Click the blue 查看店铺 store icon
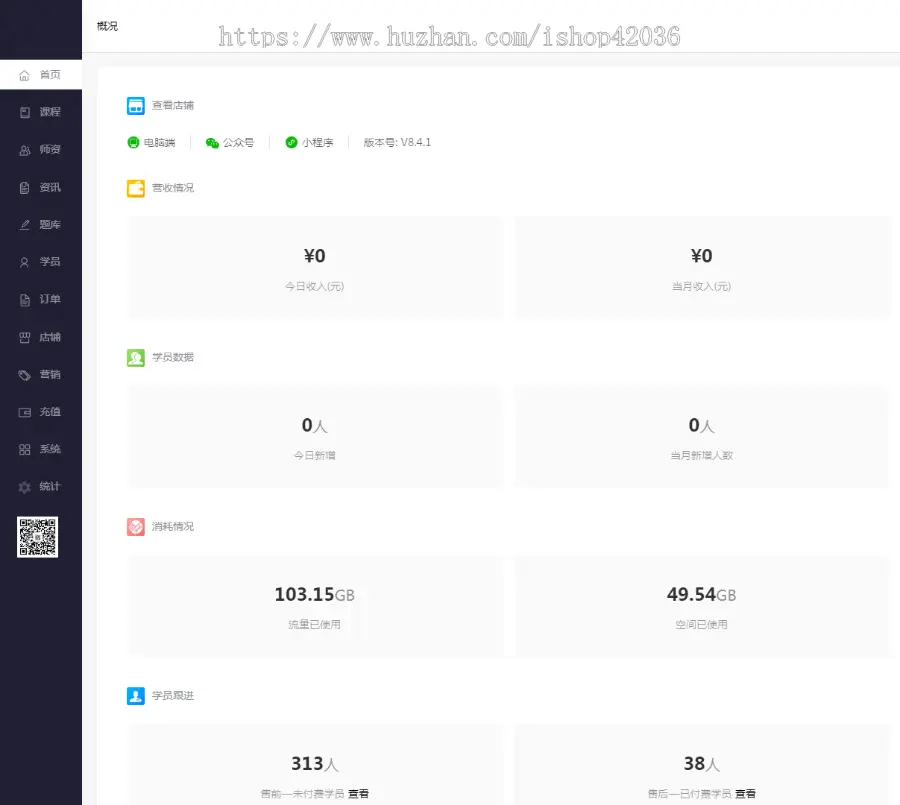Screen dimensions: 900x805 [x=135, y=105]
